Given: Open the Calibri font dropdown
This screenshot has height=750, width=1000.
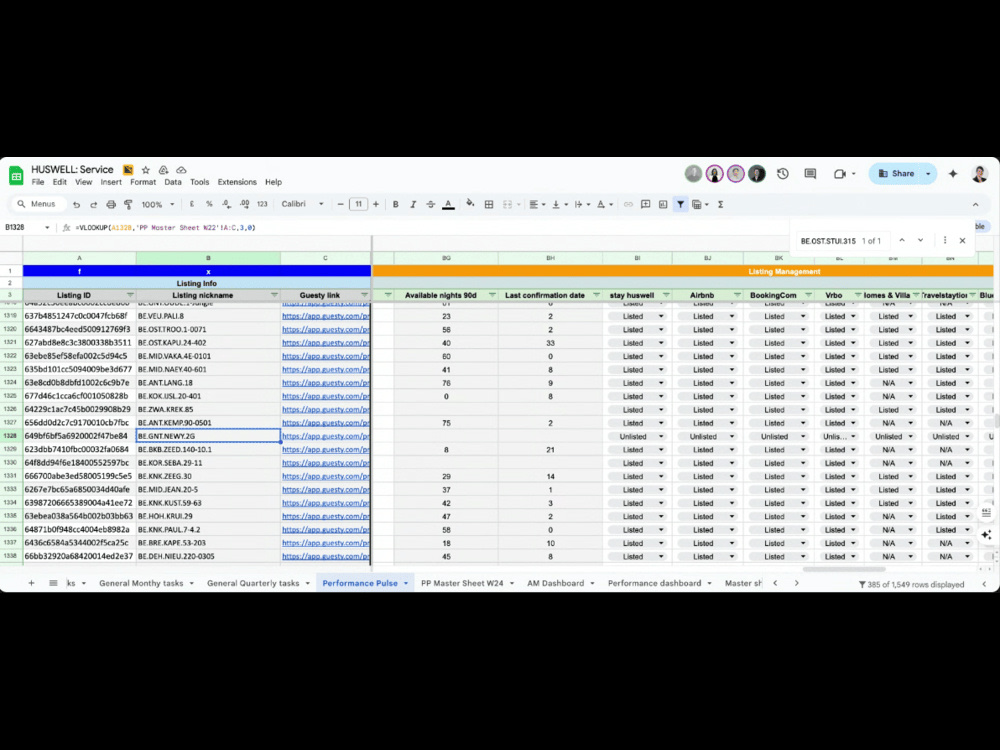Looking at the screenshot, I should tap(303, 205).
